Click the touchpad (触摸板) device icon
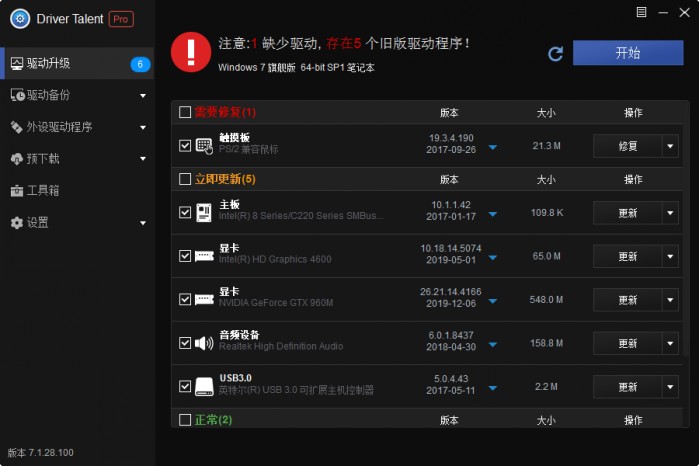699x466 pixels. click(x=204, y=146)
